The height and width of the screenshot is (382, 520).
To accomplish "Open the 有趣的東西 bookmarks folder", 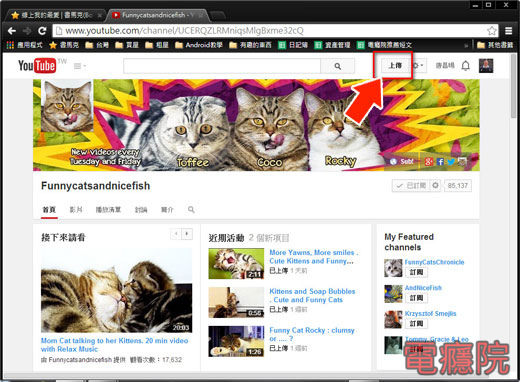I will click(250, 45).
